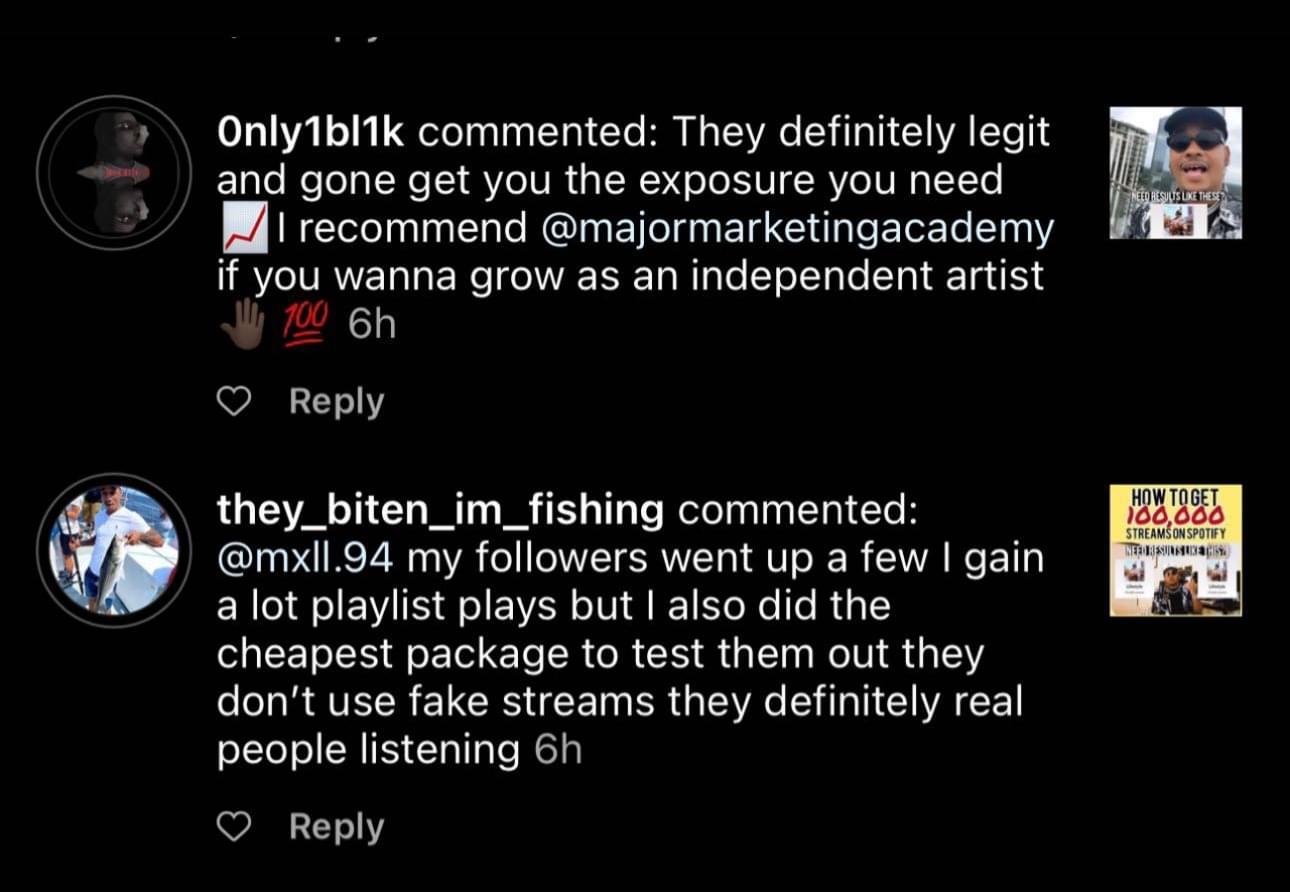The height and width of the screenshot is (892, 1290).
Task: Reply to they_biten_im_fishing's comment
Action: [336, 828]
